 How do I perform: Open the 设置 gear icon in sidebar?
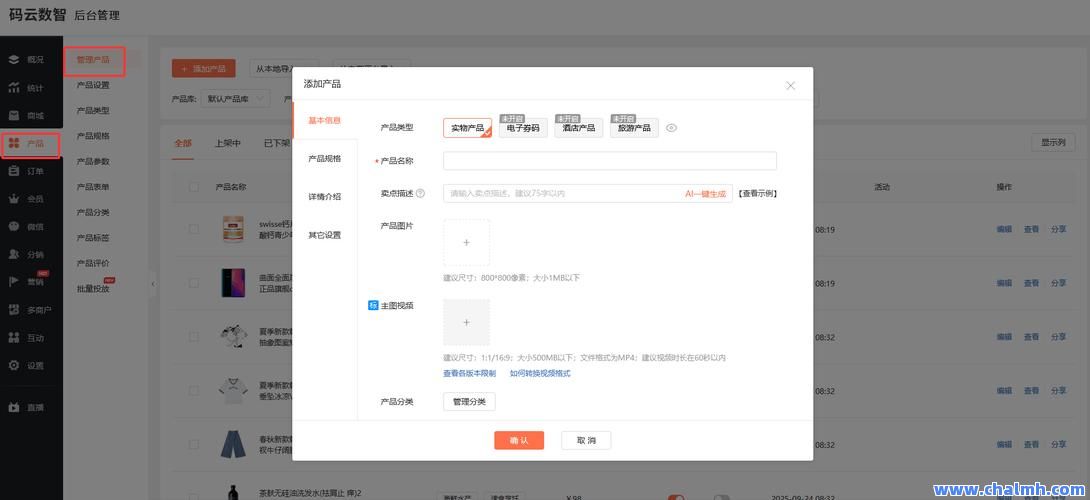pos(14,366)
